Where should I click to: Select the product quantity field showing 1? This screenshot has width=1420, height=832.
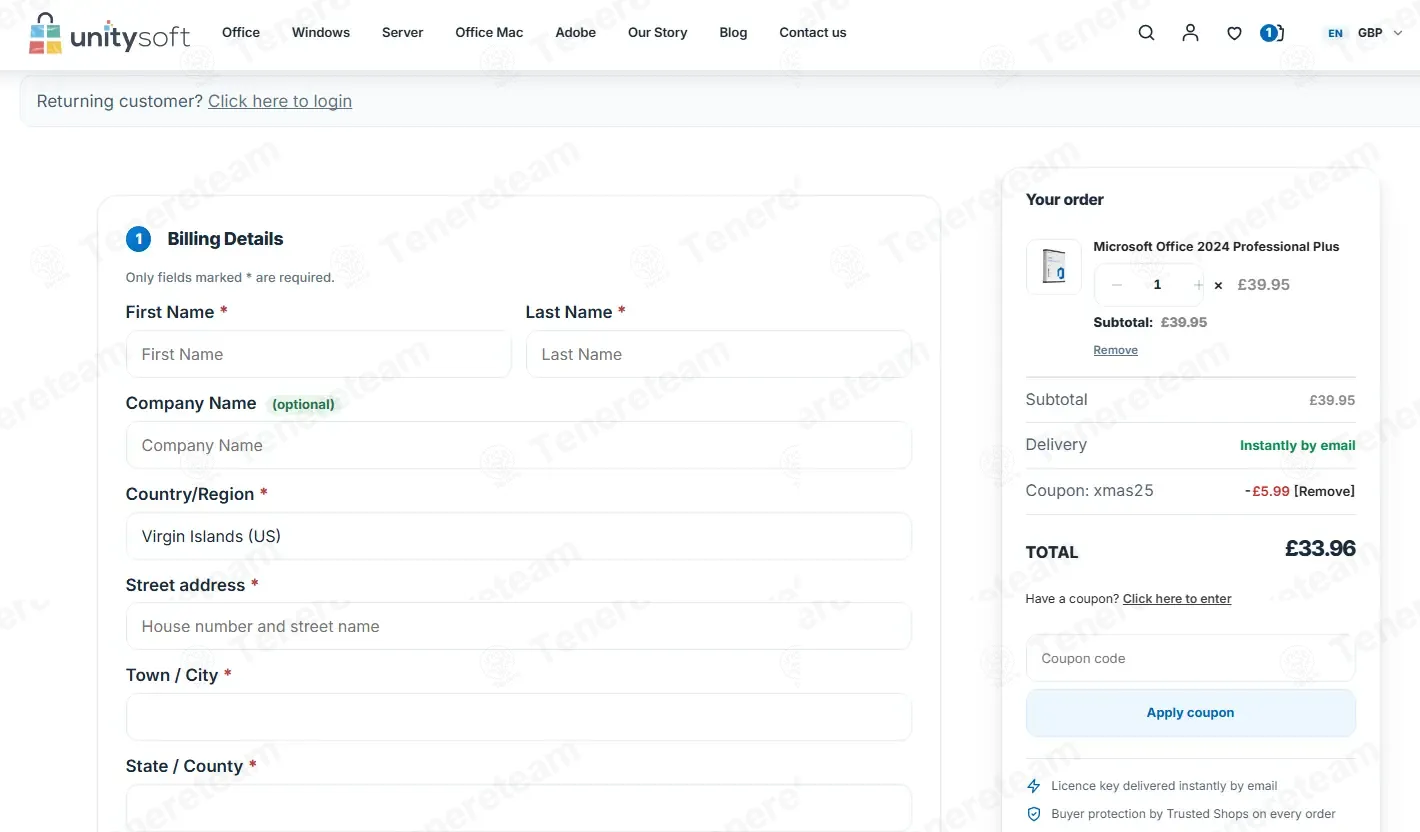coord(1157,285)
